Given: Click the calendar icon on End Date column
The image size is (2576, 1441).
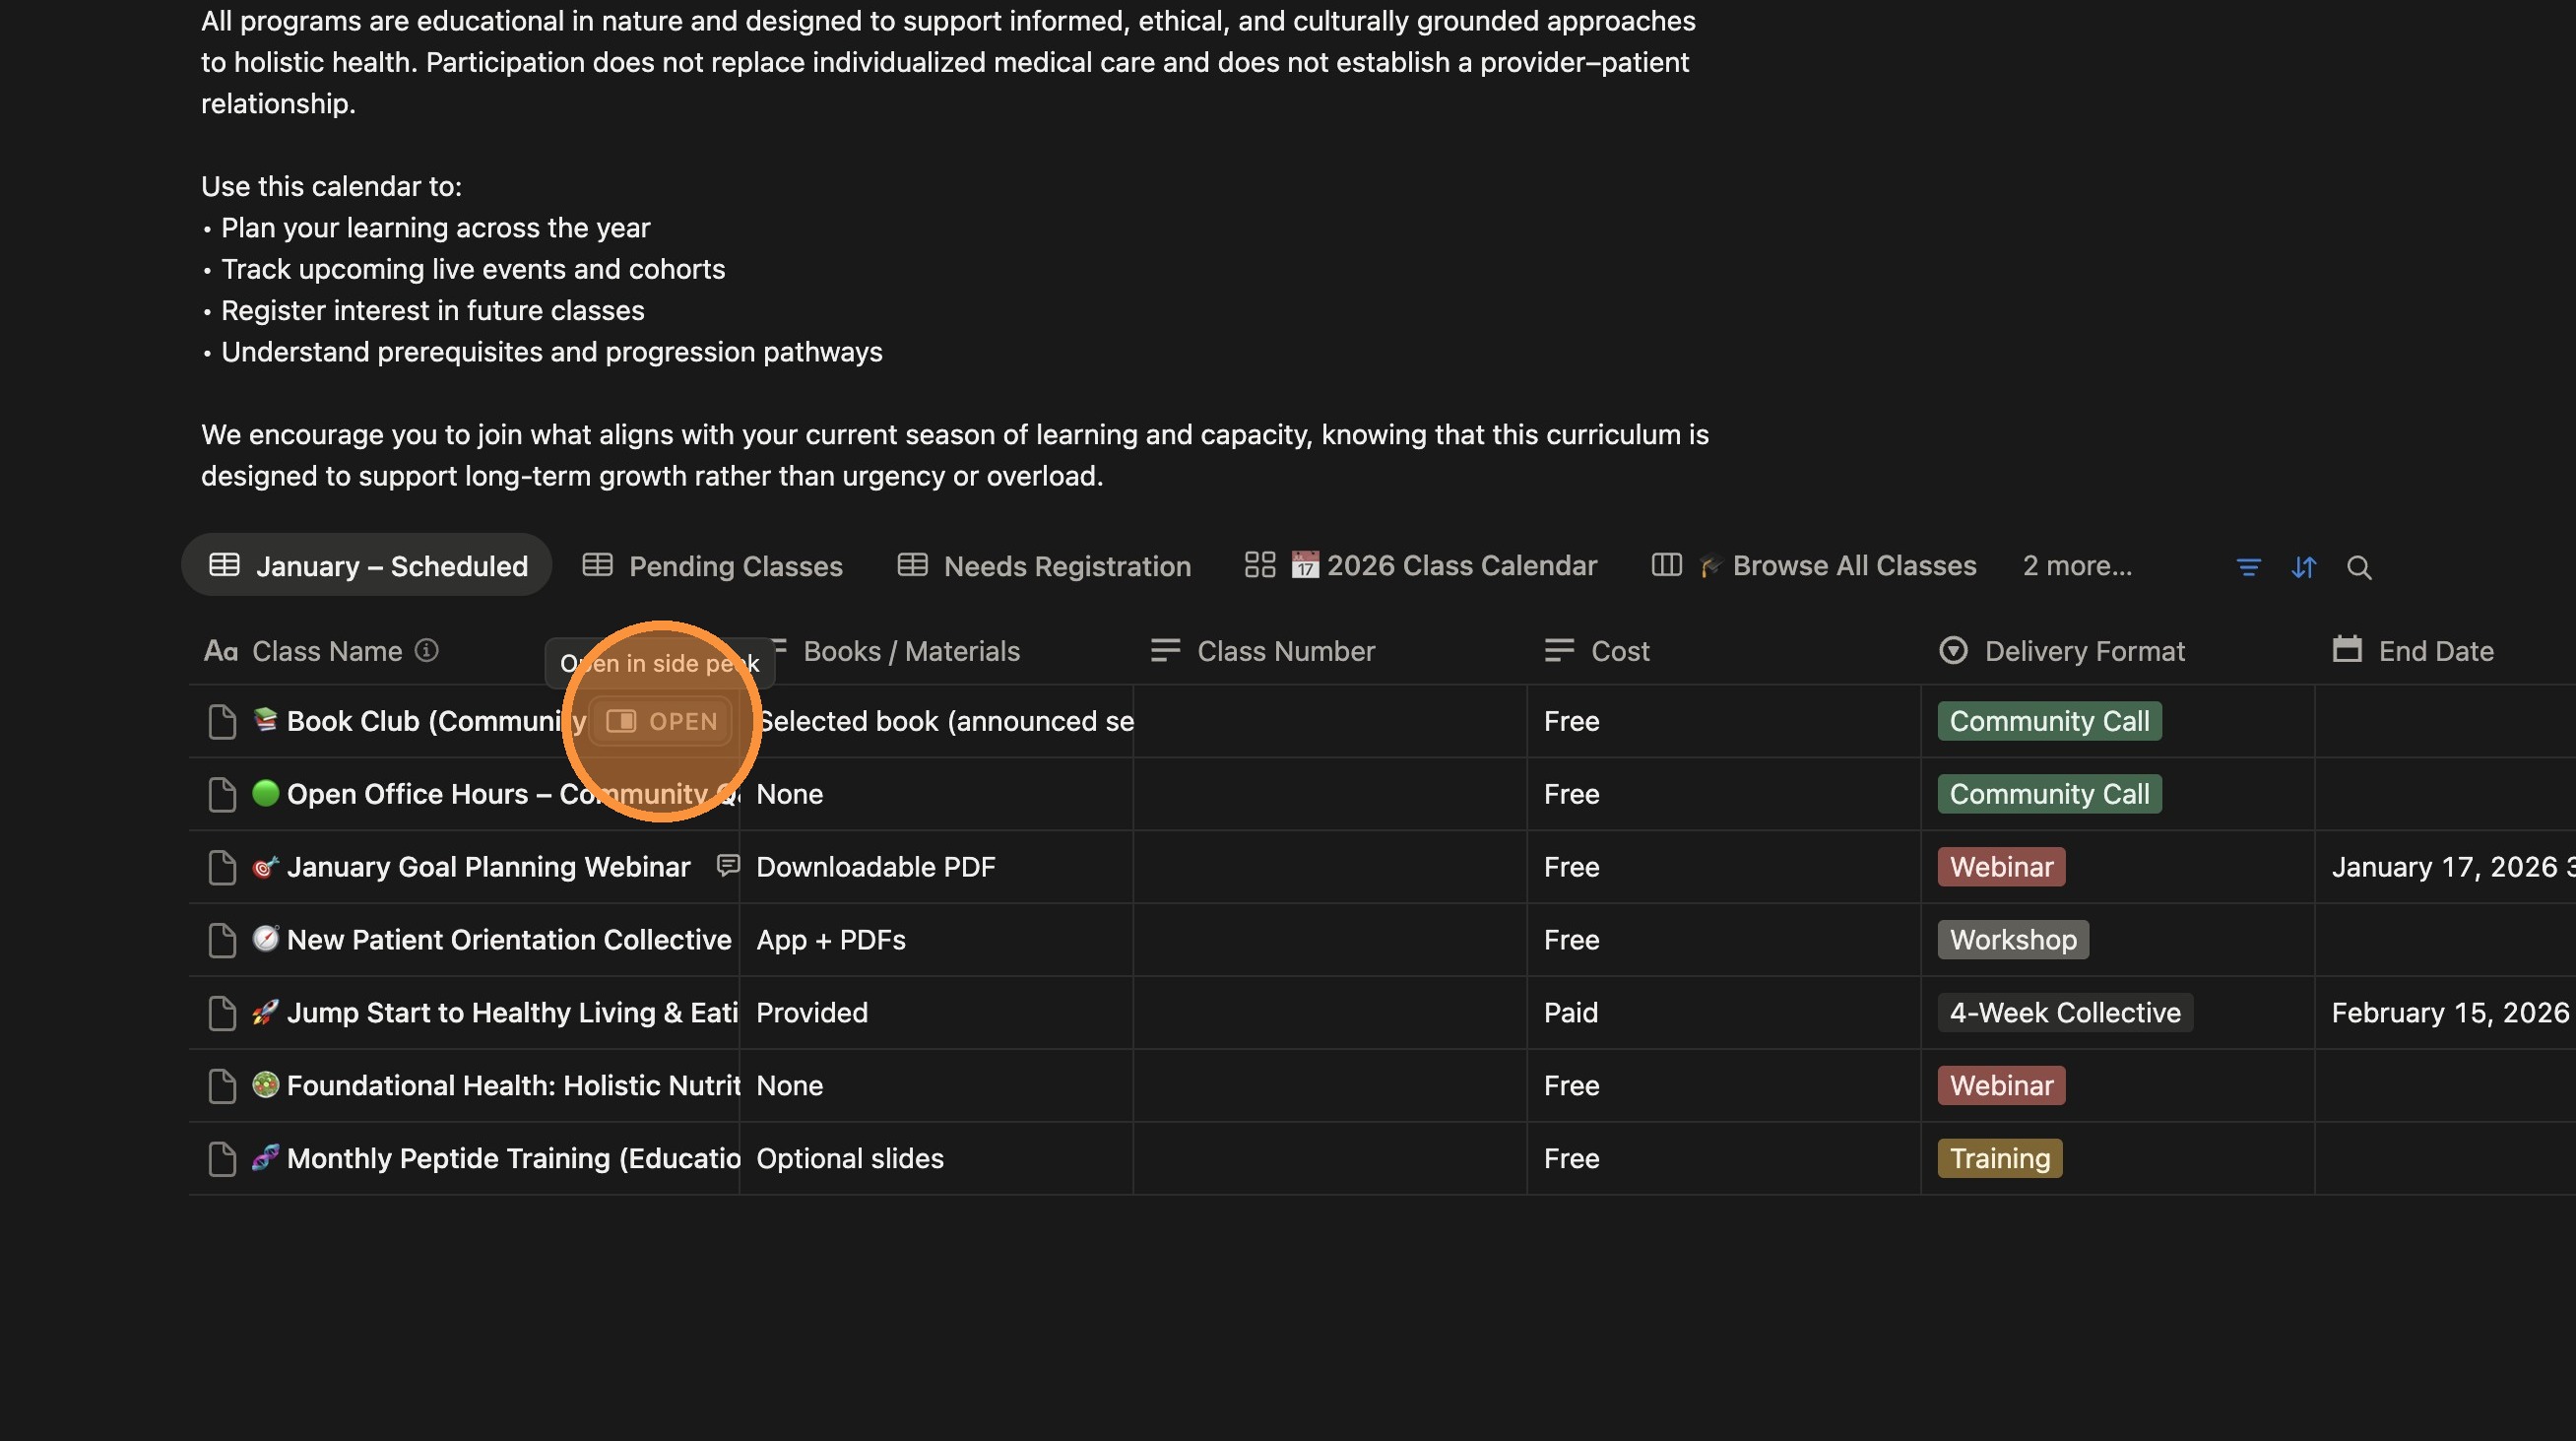Looking at the screenshot, I should 2348,650.
